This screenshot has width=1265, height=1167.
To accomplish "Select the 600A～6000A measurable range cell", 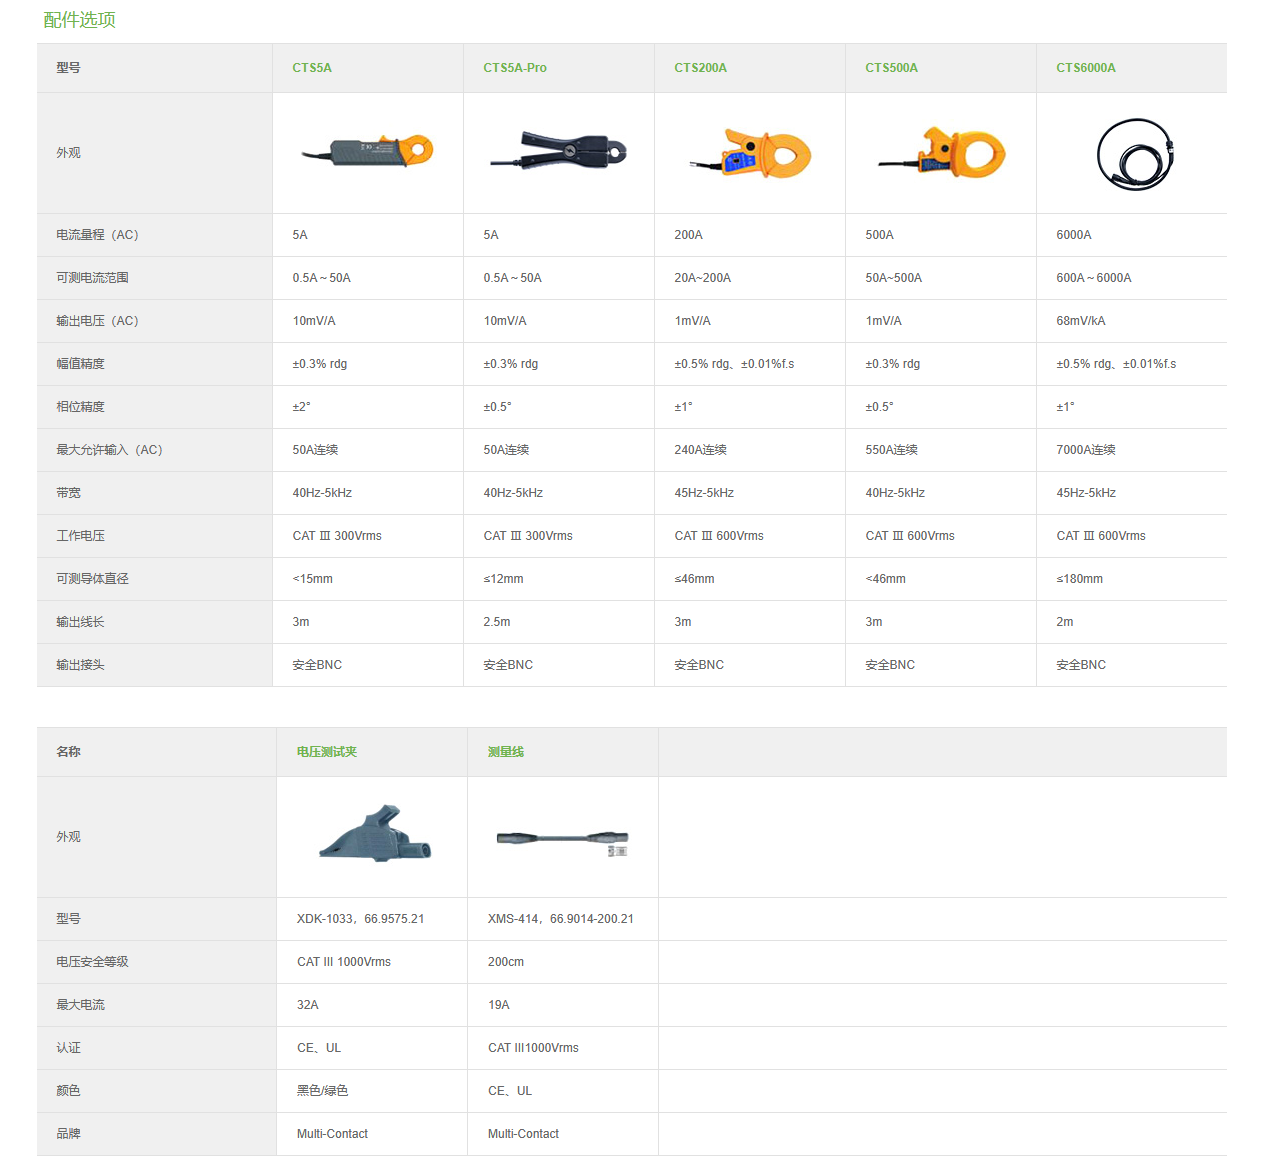I will pos(1094,278).
